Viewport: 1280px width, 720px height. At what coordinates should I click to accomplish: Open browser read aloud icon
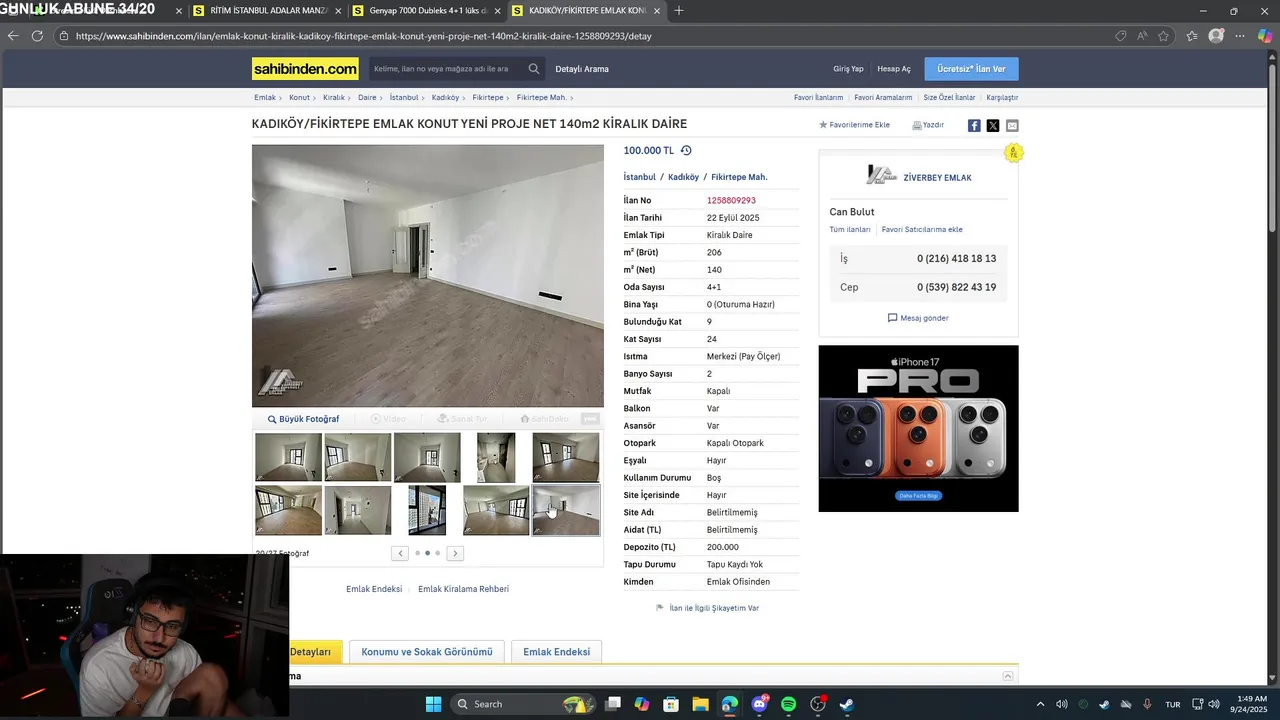(x=1142, y=36)
